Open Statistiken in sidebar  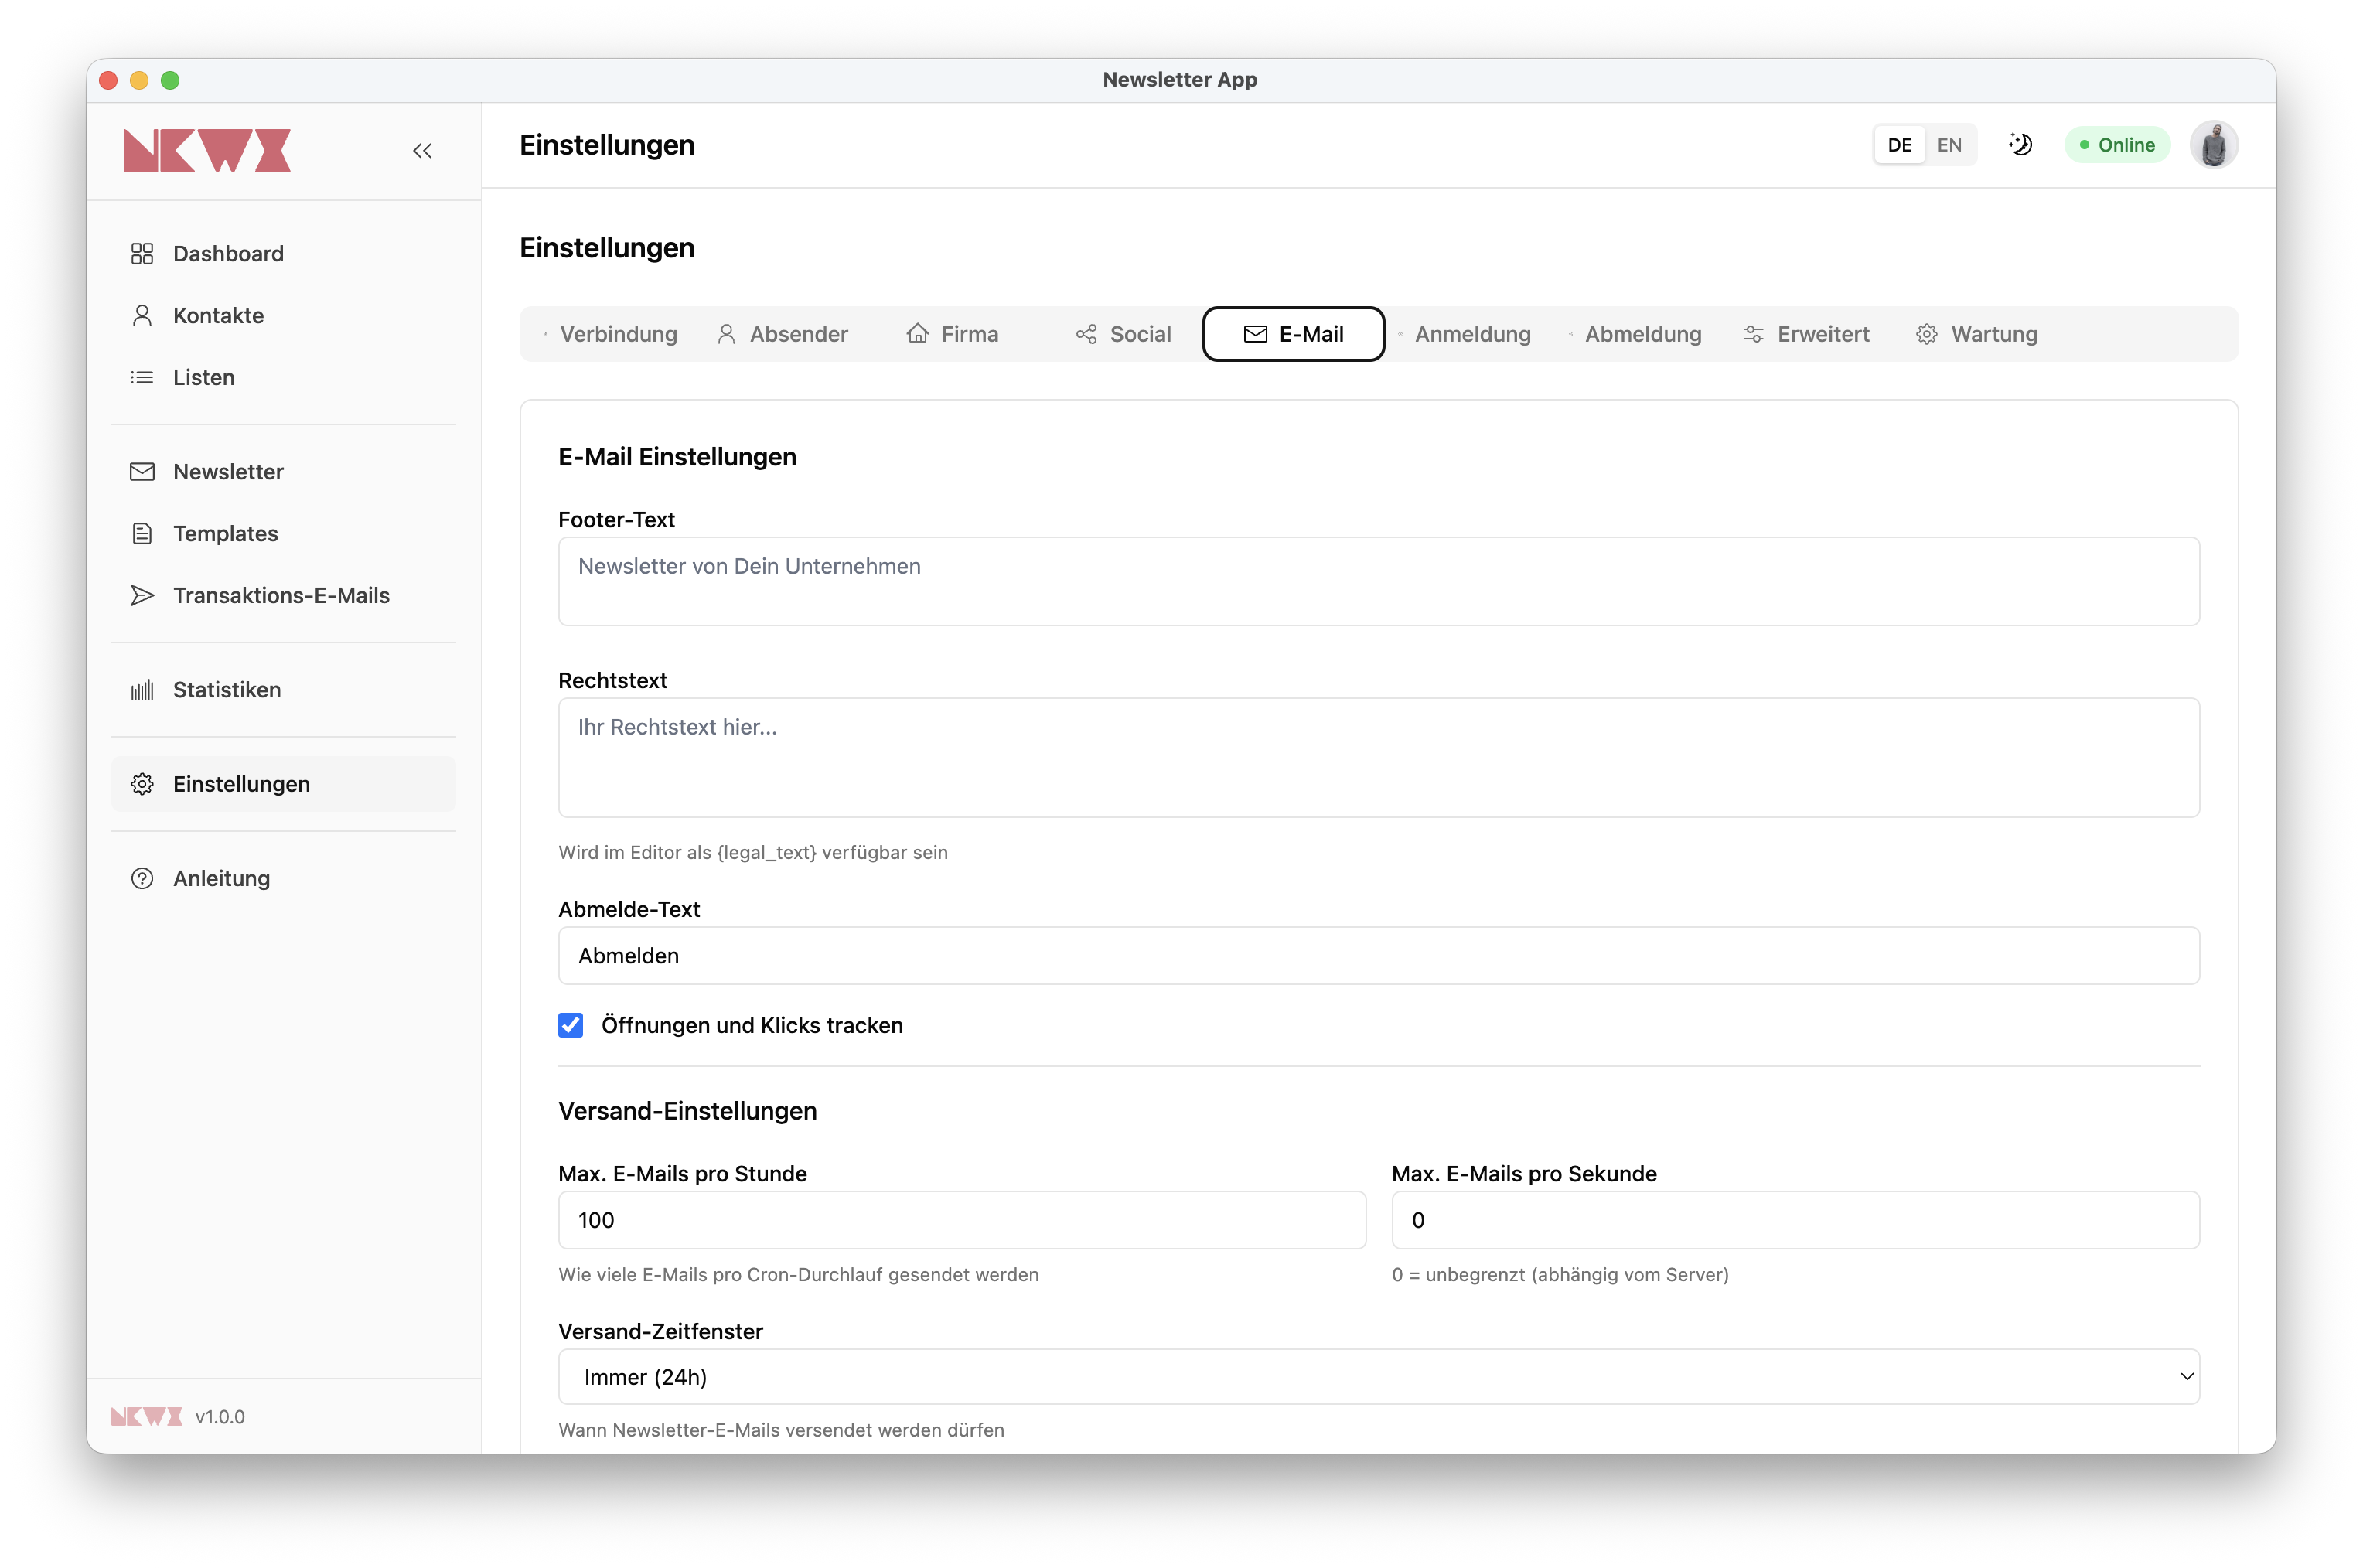227,690
